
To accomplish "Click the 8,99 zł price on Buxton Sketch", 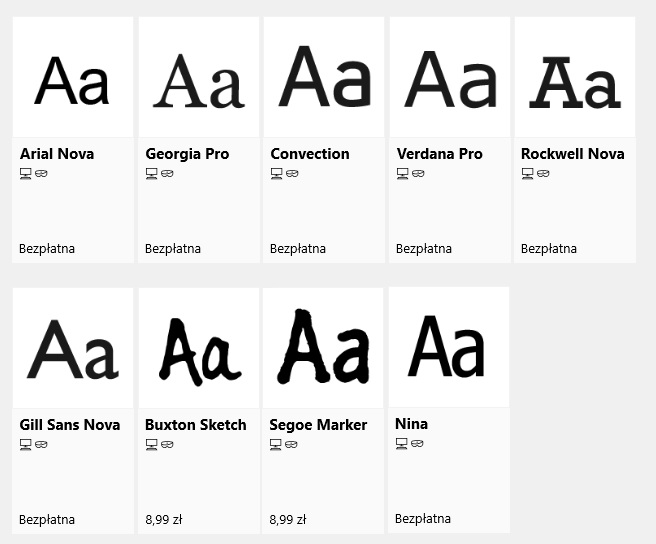I will [163, 520].
